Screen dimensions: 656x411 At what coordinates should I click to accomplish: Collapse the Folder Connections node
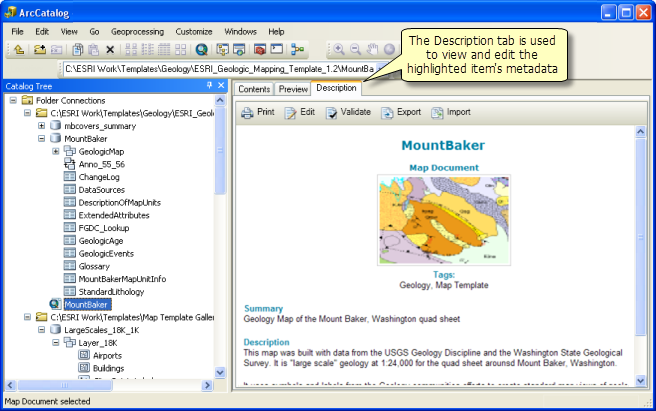tap(13, 100)
